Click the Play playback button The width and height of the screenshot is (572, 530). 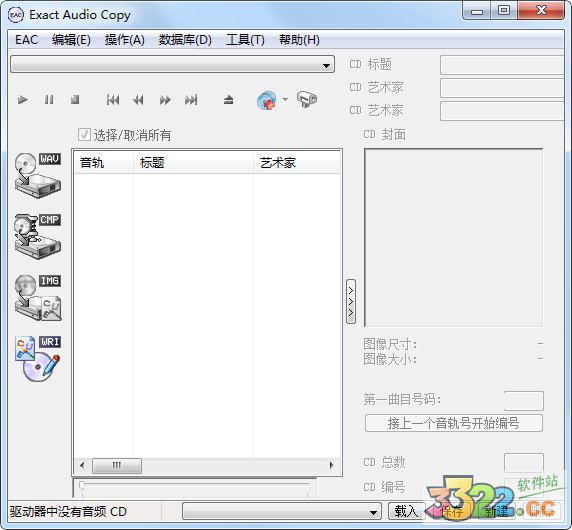pyautogui.click(x=23, y=100)
